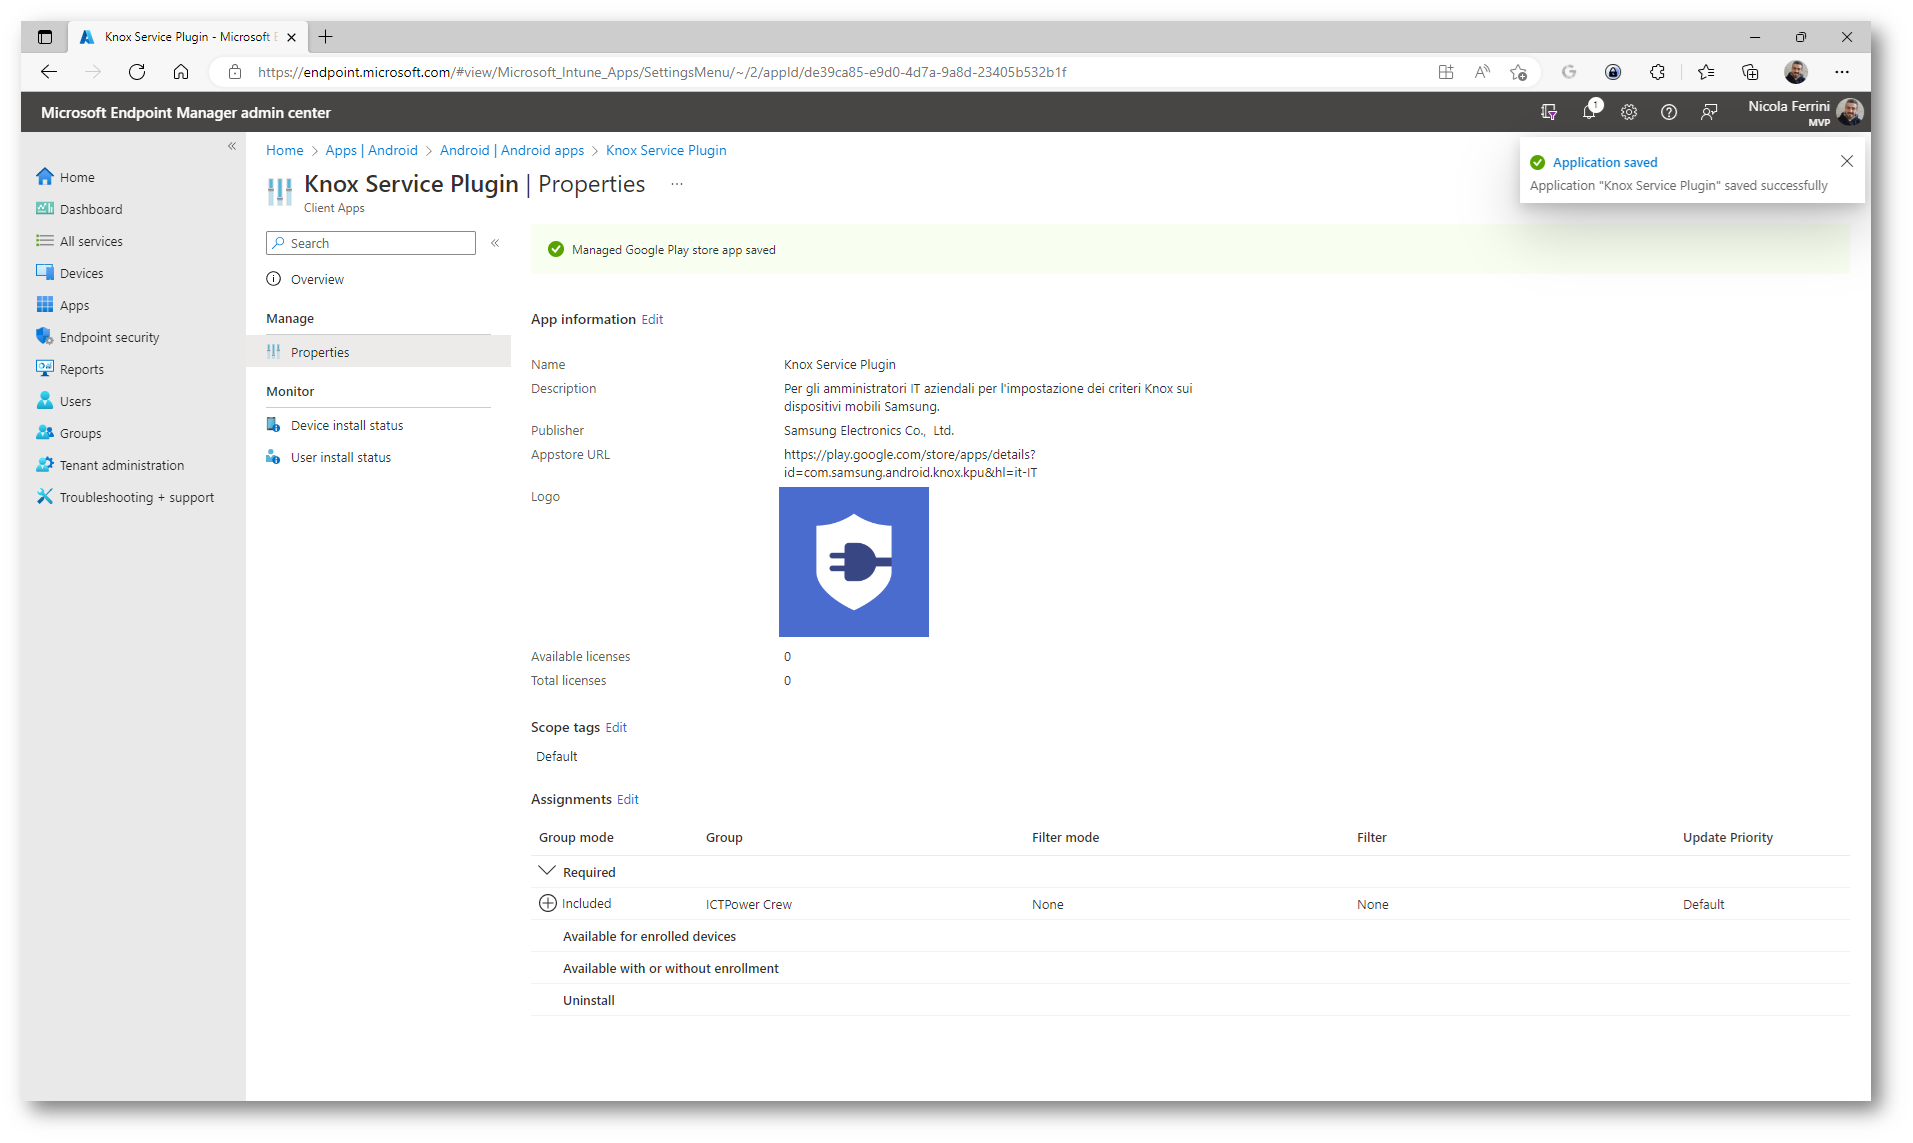The height and width of the screenshot is (1143, 1913).
Task: Click the Search box in resource menu
Action: [x=371, y=243]
